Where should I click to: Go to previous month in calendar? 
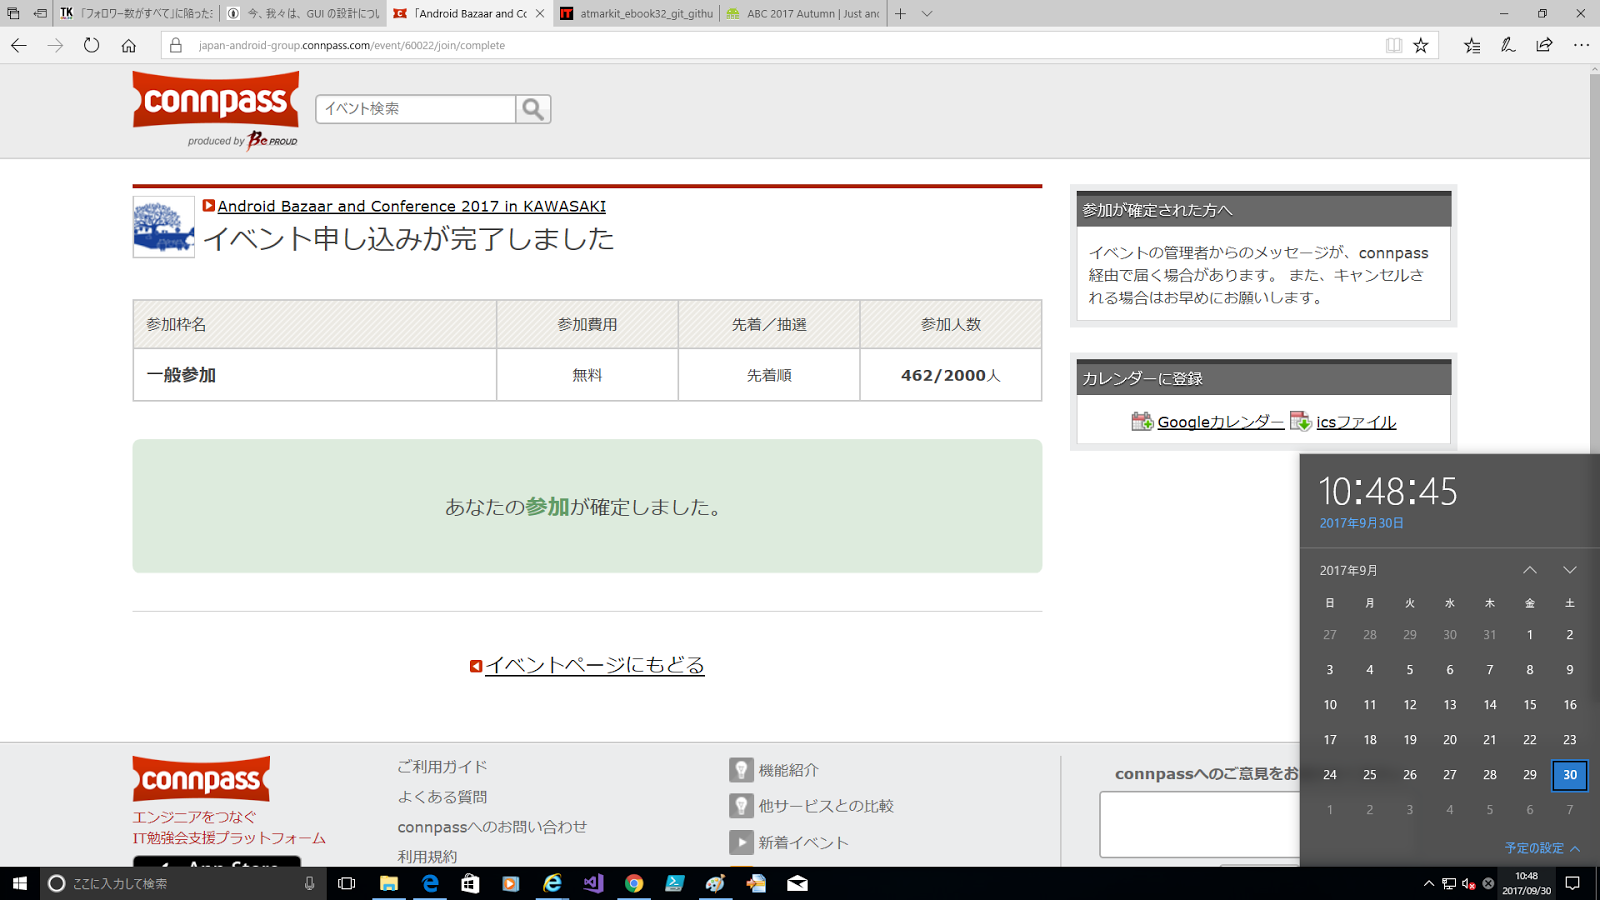[x=1530, y=570]
